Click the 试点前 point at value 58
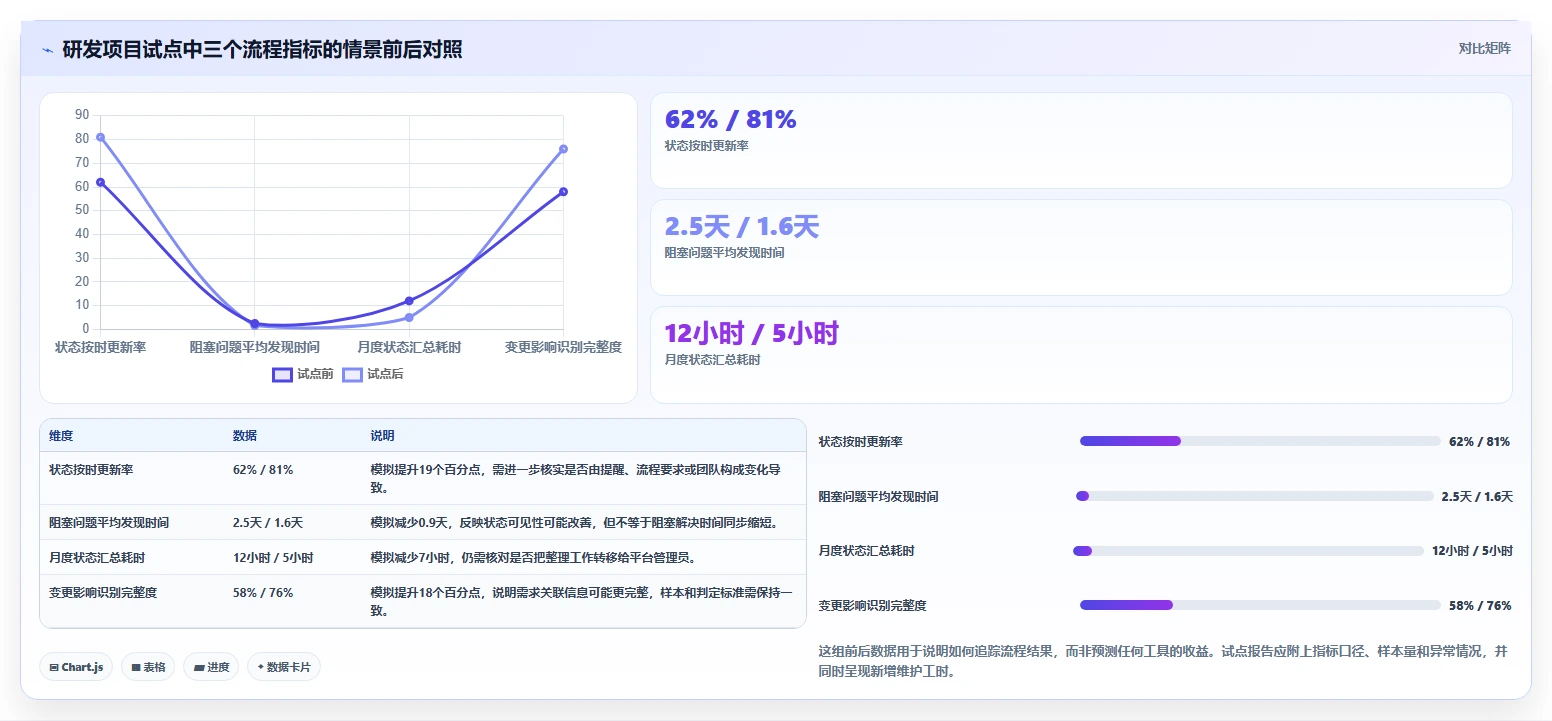 click(x=563, y=191)
